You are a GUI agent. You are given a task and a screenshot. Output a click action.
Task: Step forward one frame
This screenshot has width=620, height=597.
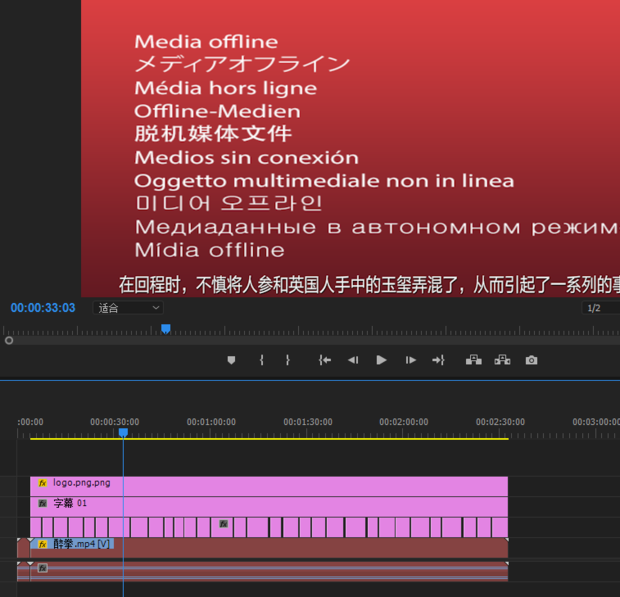[x=410, y=360]
